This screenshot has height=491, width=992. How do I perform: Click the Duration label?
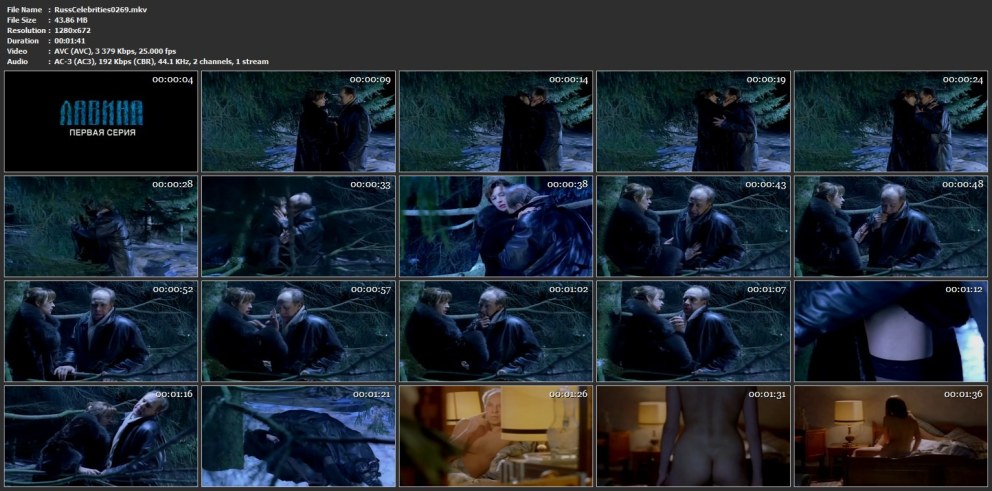23,40
